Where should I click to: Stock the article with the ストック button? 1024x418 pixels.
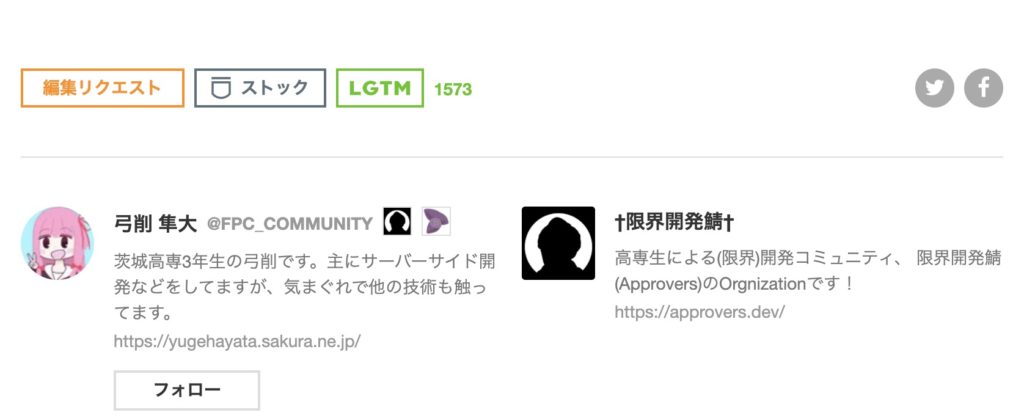[260, 88]
